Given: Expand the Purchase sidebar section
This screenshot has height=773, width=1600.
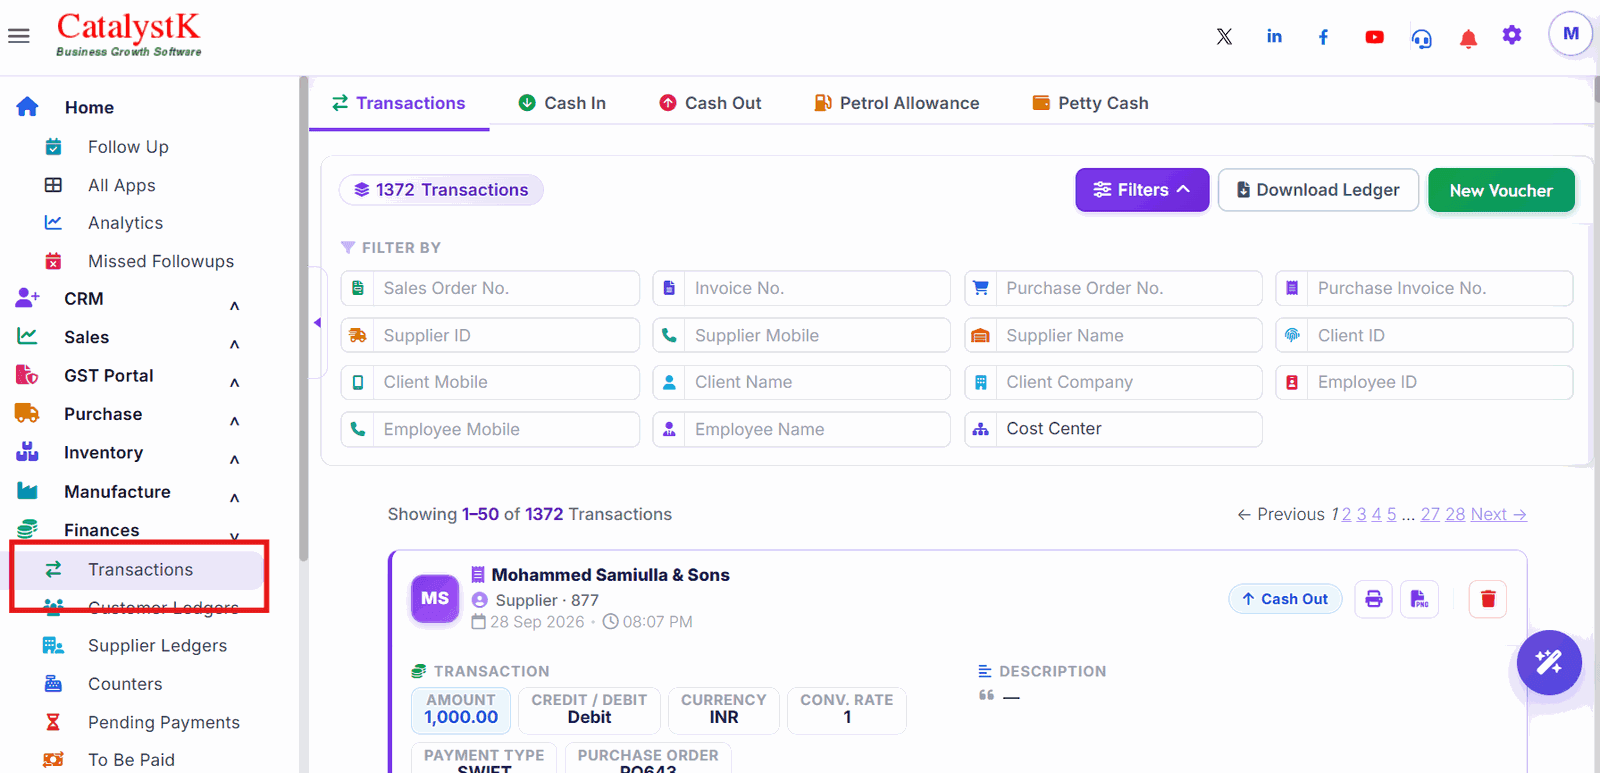Looking at the screenshot, I should 234,421.
